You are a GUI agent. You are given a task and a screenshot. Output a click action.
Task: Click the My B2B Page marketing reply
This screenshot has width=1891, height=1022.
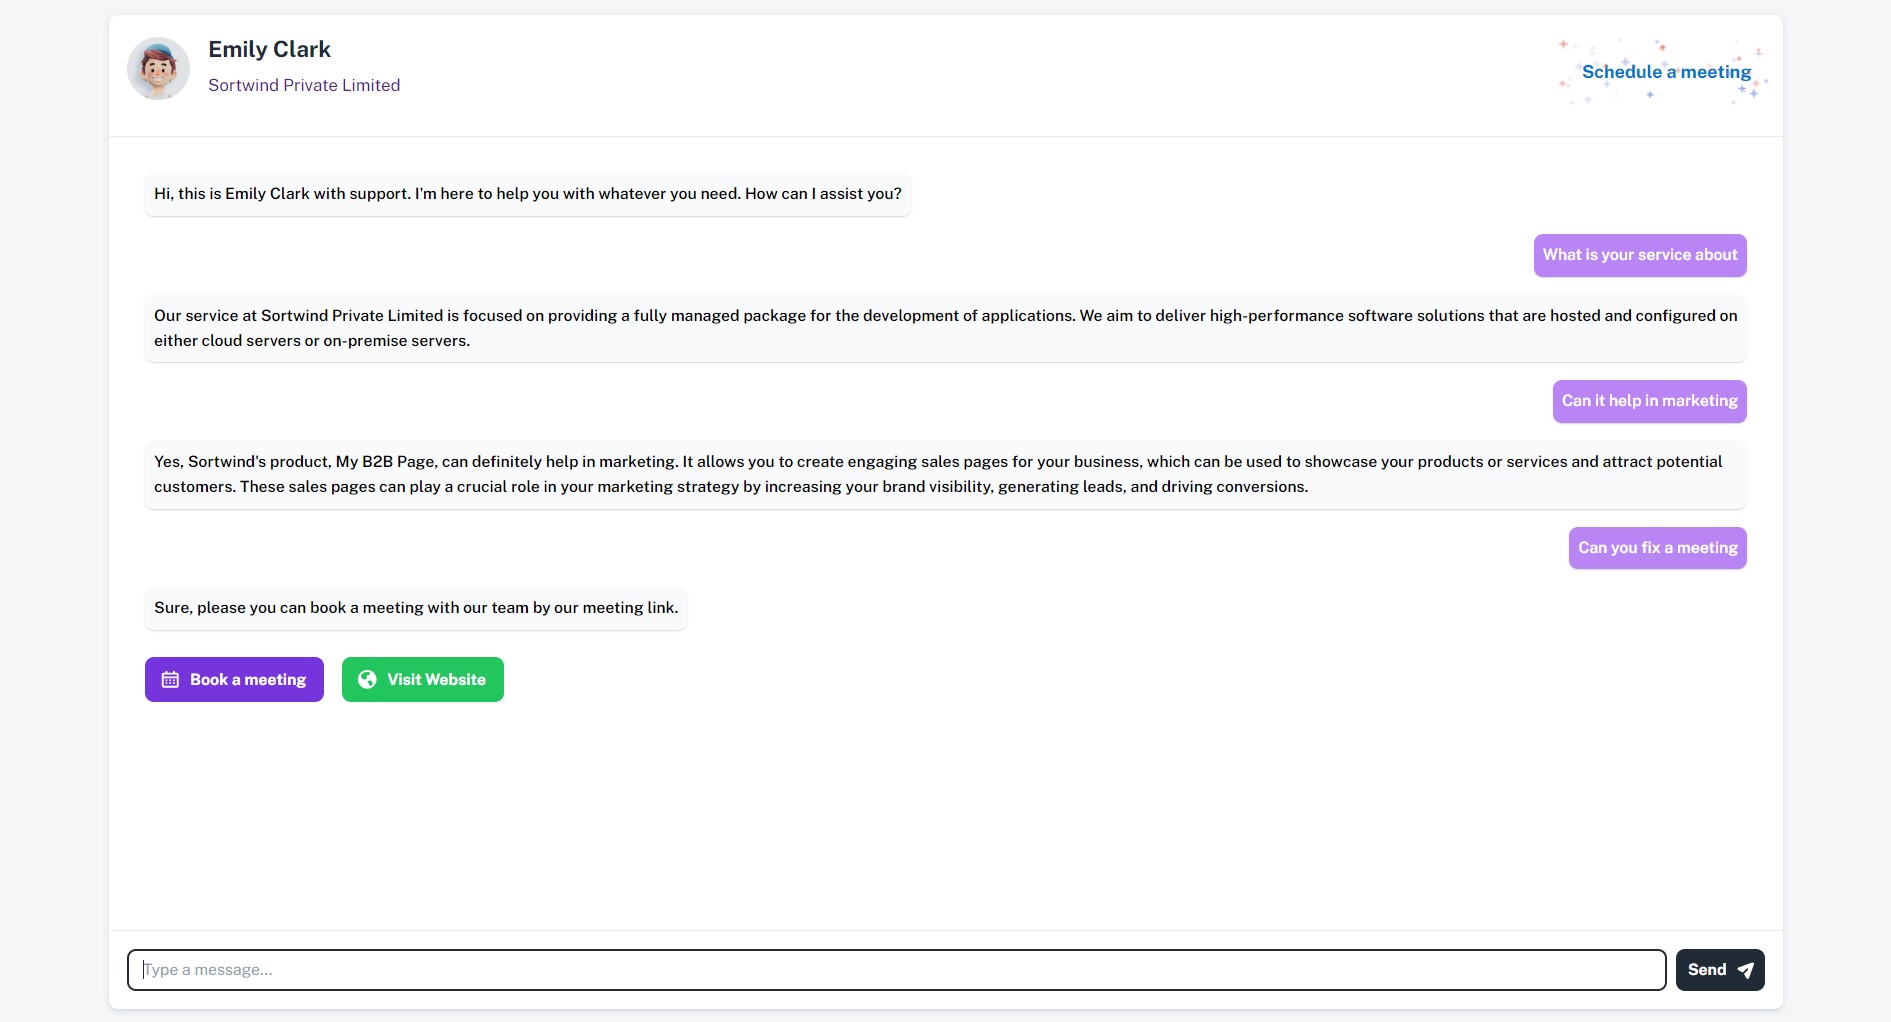point(946,474)
